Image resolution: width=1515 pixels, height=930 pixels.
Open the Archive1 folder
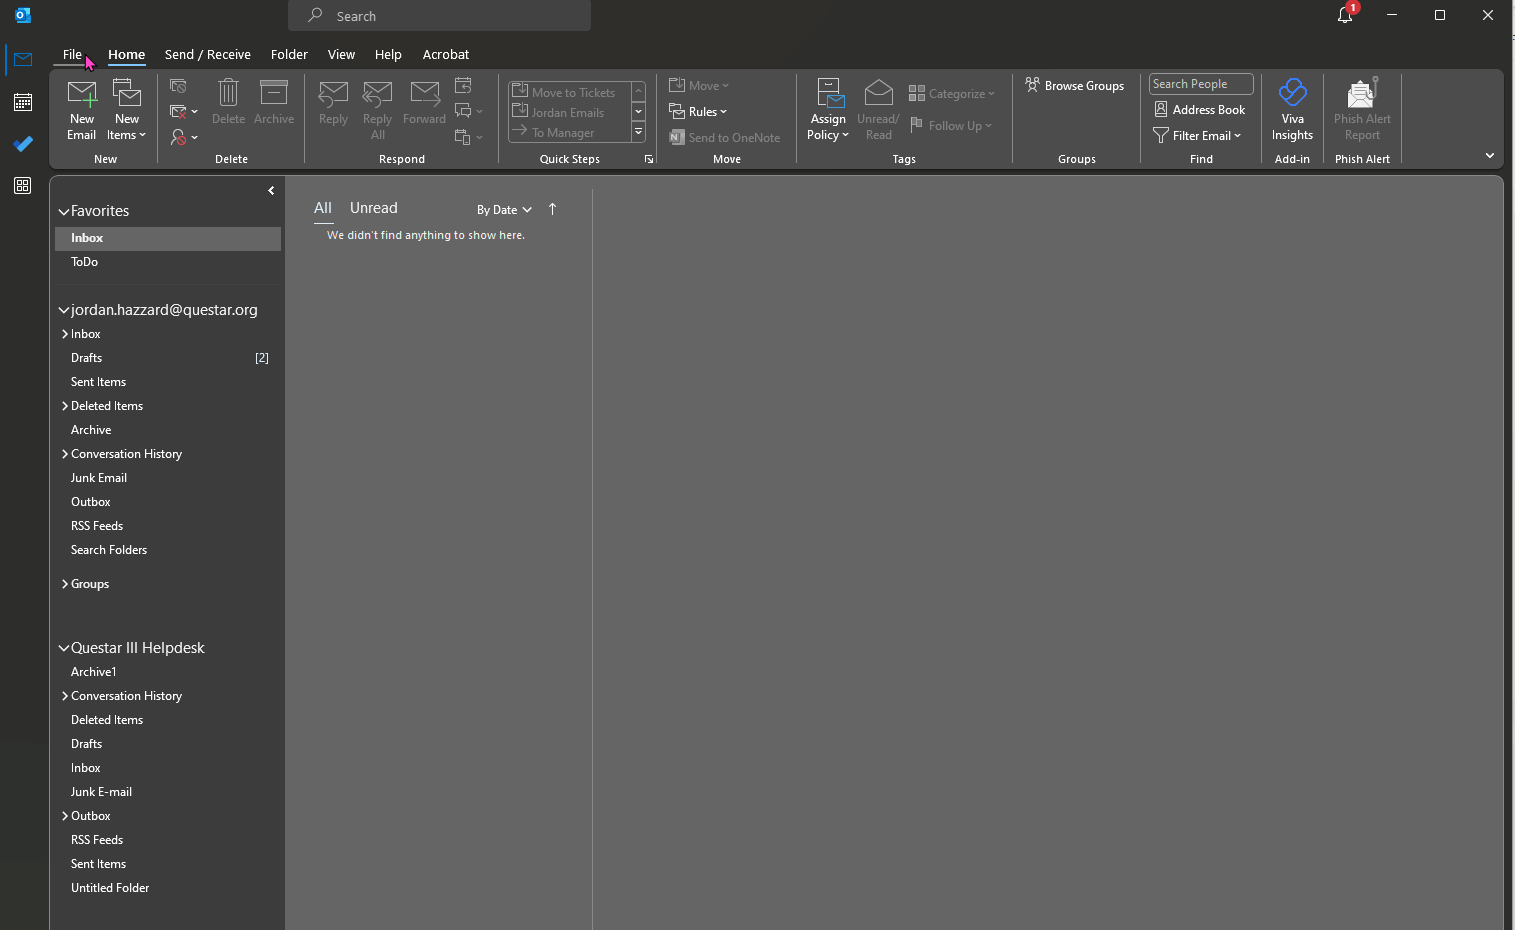coord(168,672)
